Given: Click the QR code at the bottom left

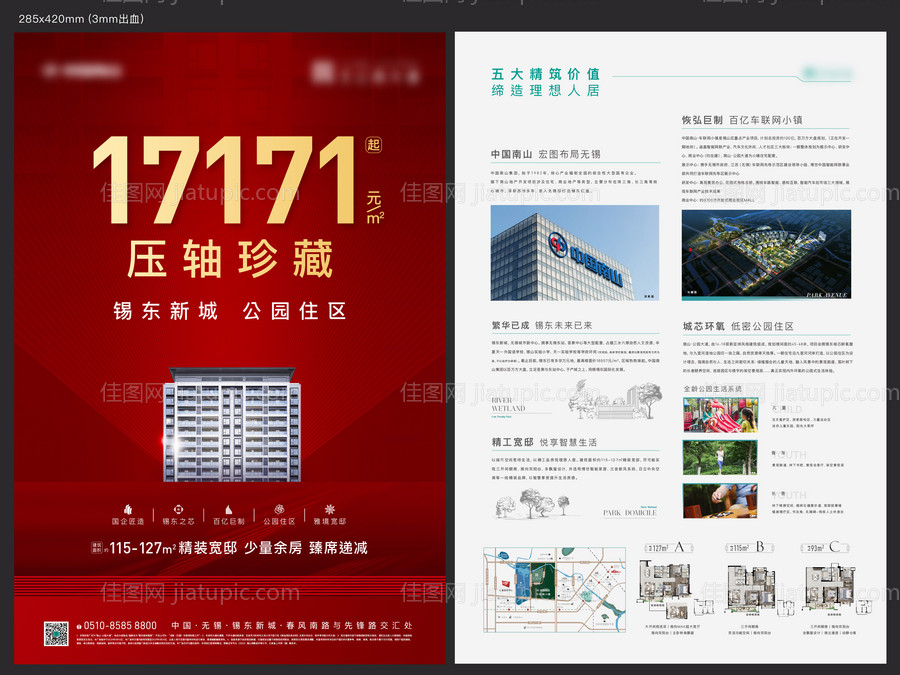Looking at the screenshot, I should pyautogui.click(x=58, y=634).
